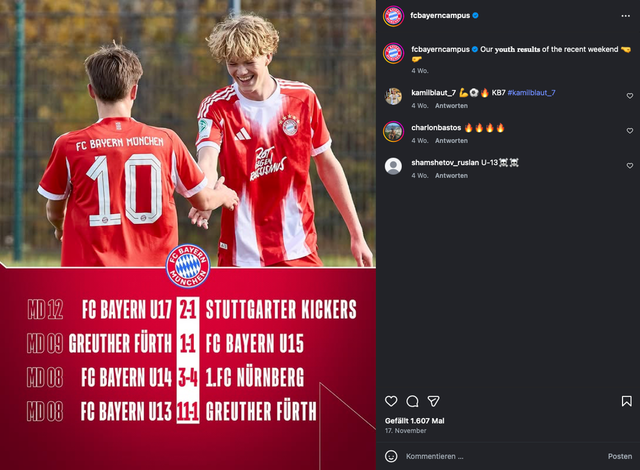Image resolution: width=640 pixels, height=470 pixels.
Task: View likes list 'Gefällt 1.607 Mal'
Action: [415, 421]
